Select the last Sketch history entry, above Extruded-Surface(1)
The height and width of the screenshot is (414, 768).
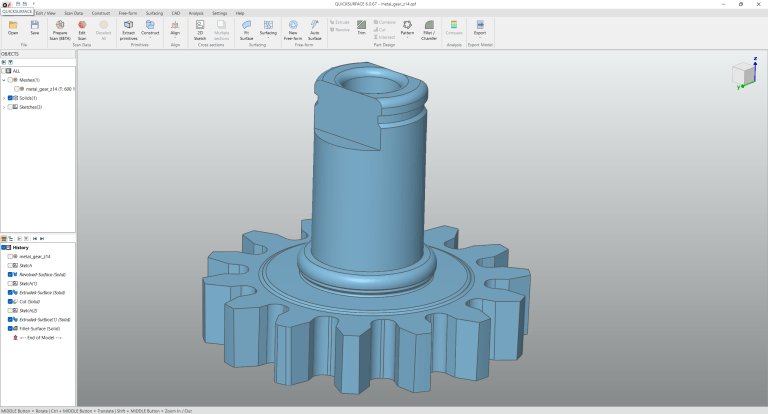(x=28, y=311)
